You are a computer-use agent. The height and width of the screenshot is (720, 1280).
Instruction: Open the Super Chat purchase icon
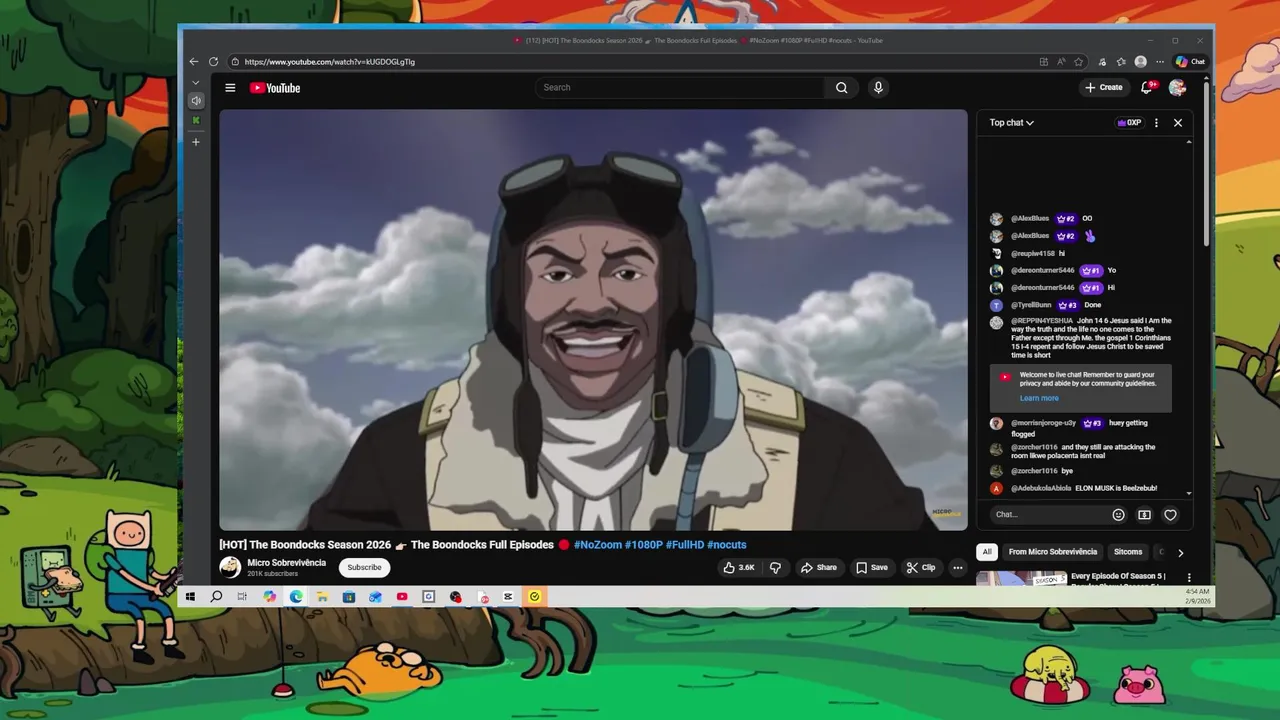click(1145, 515)
